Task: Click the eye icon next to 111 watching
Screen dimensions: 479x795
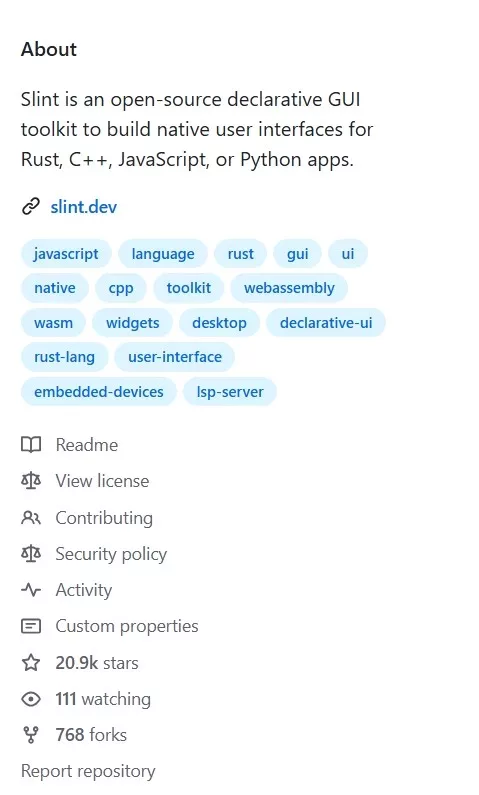Action: (x=31, y=699)
